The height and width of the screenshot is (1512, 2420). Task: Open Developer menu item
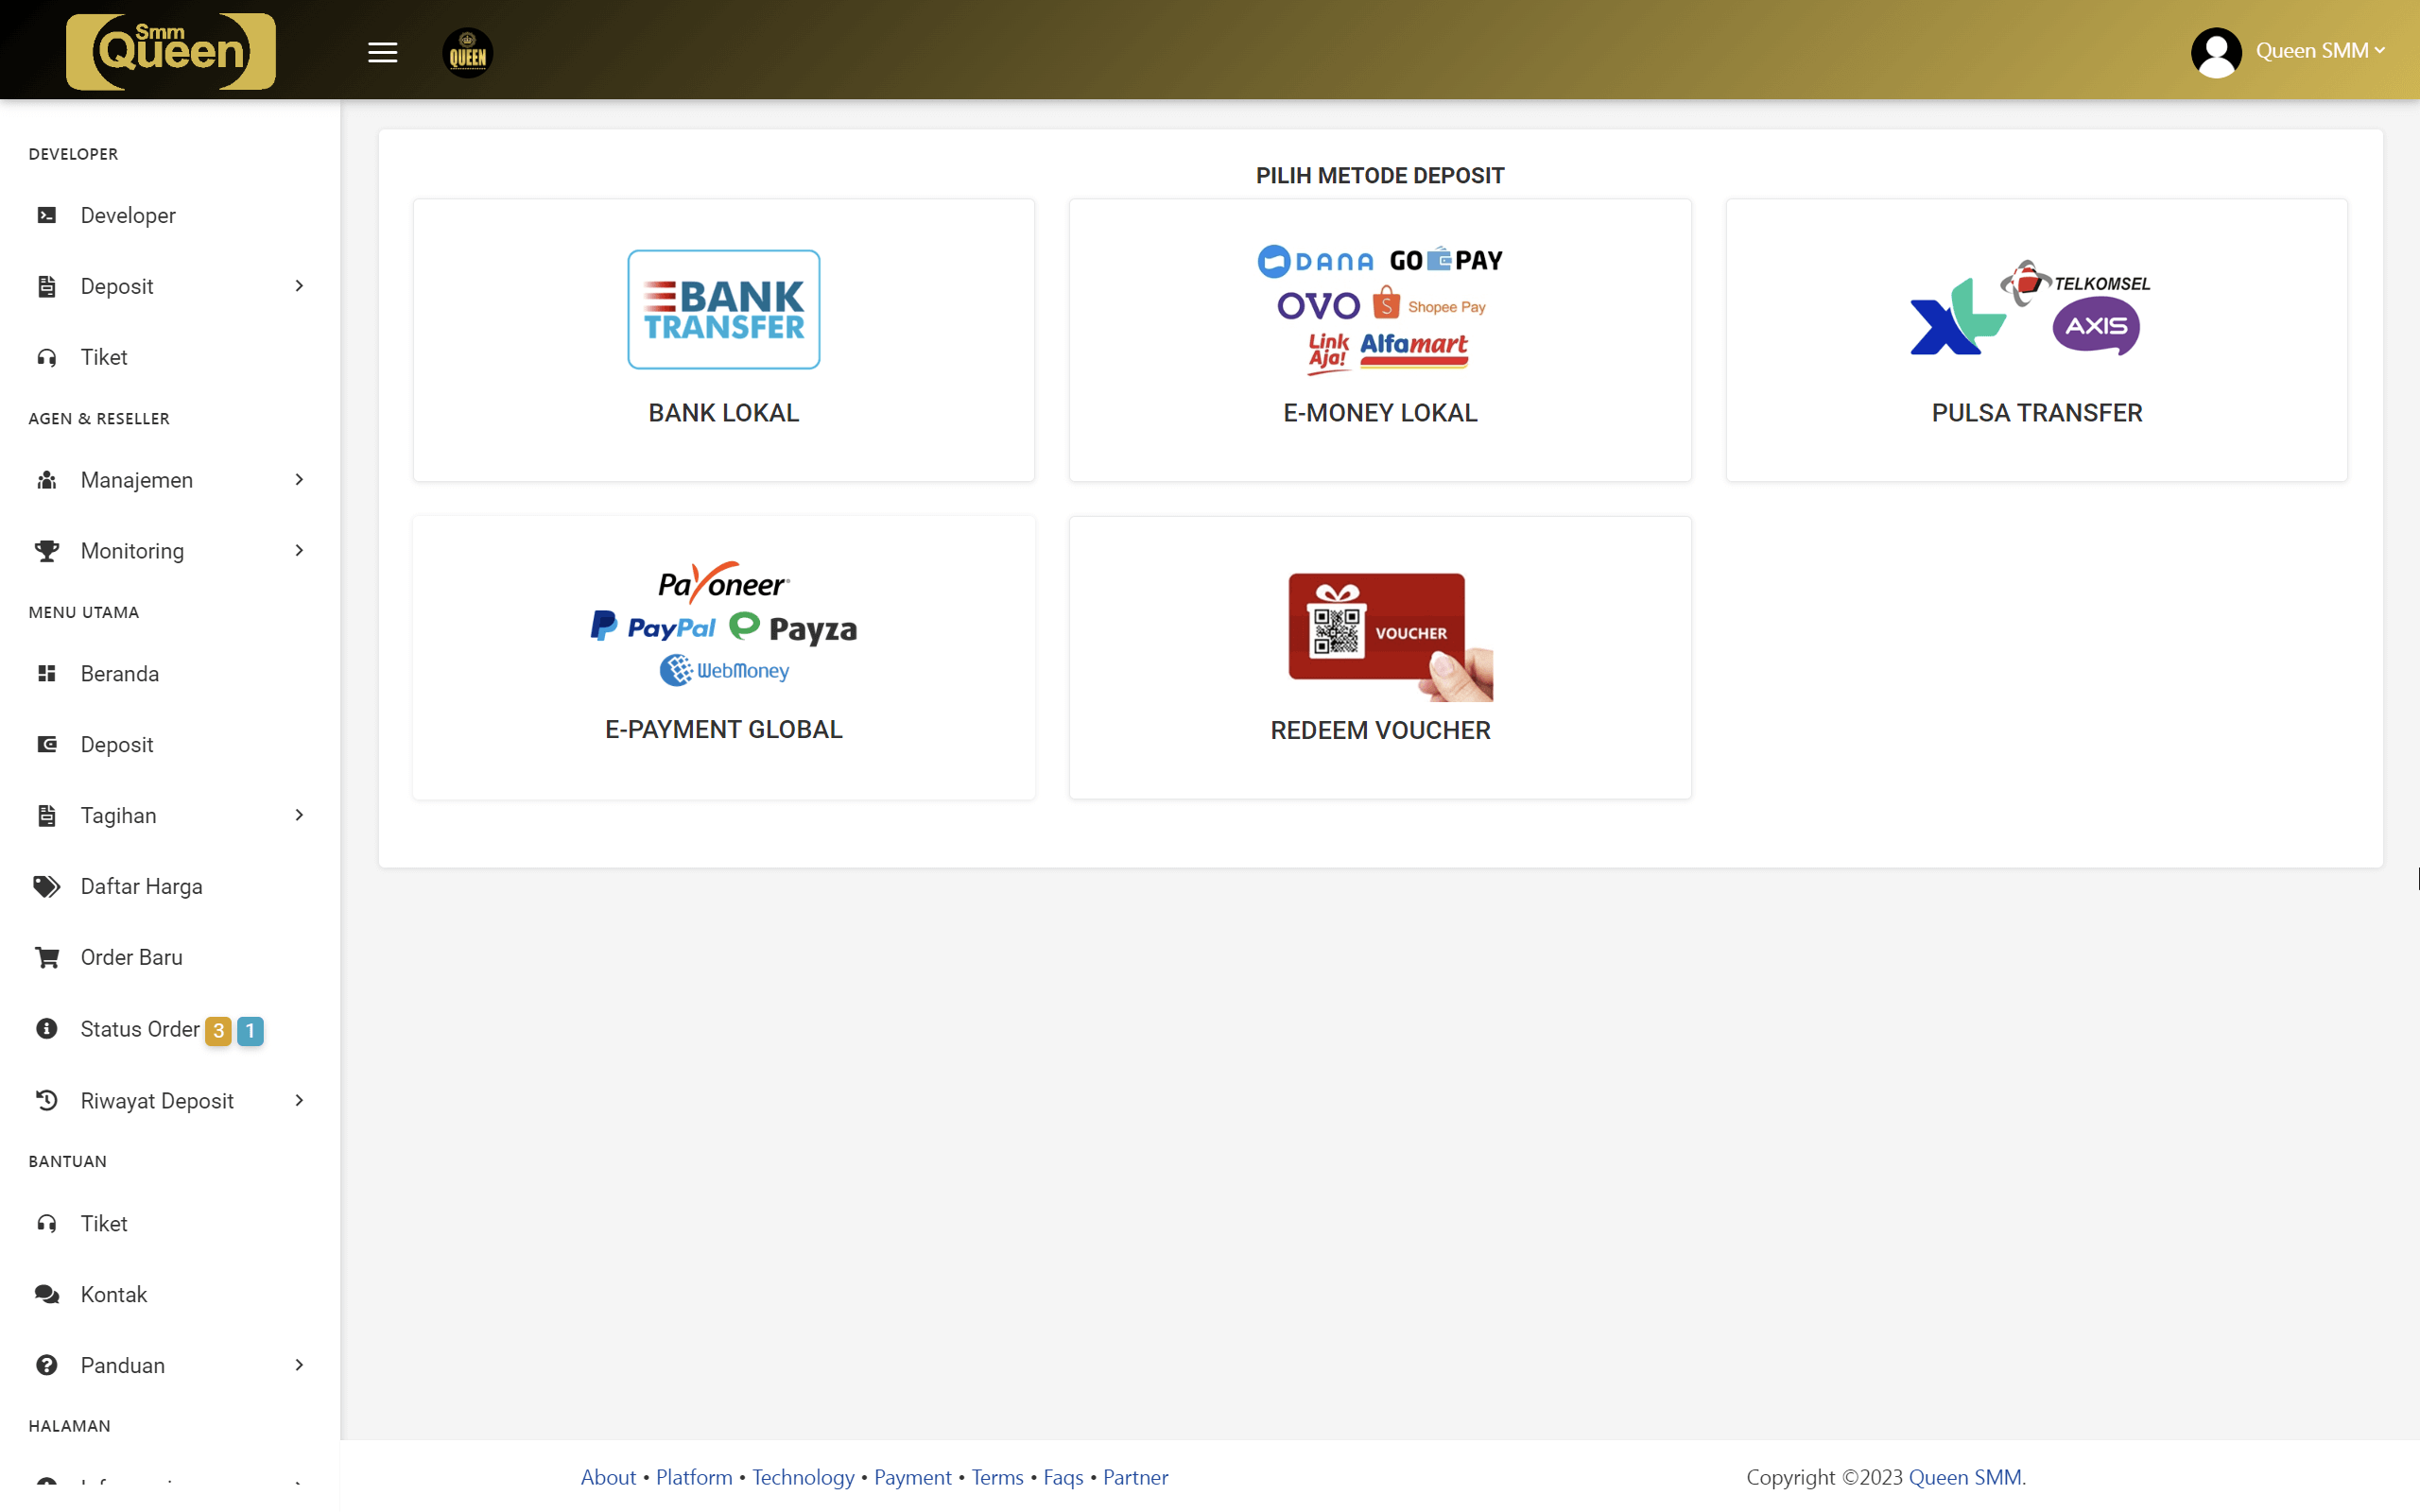click(x=128, y=215)
